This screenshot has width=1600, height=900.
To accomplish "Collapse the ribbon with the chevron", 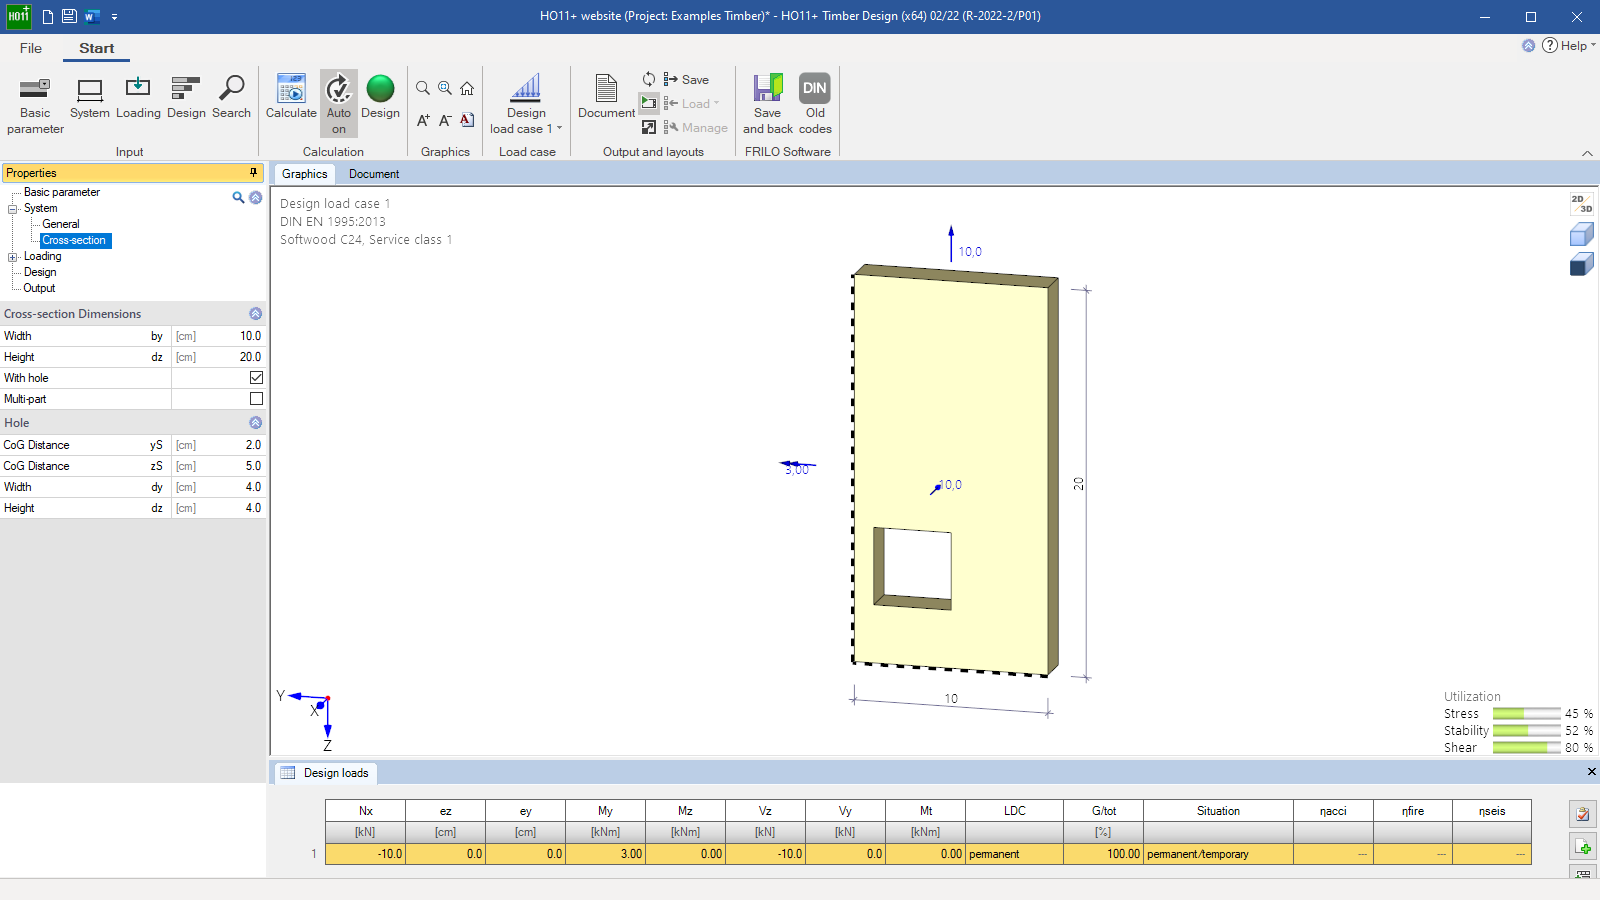I will 1587,153.
